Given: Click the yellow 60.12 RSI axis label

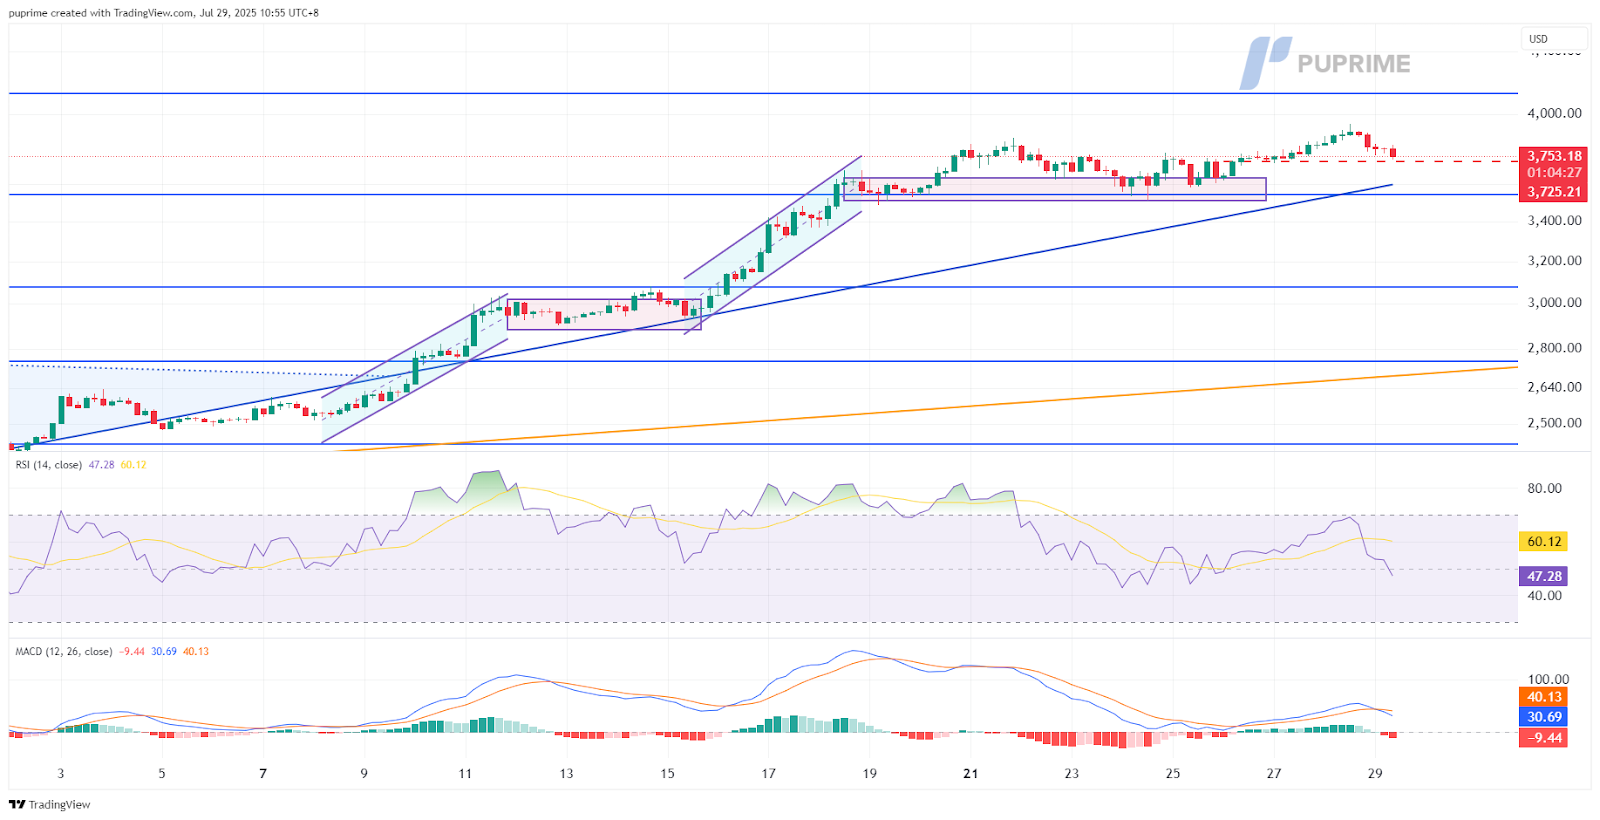Looking at the screenshot, I should point(1544,542).
